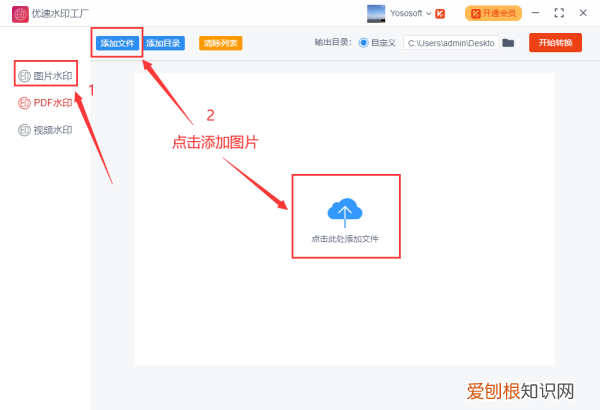Click the 优速水印工厂 app logo icon
Viewport: 600px width, 410px height.
[x=20, y=14]
